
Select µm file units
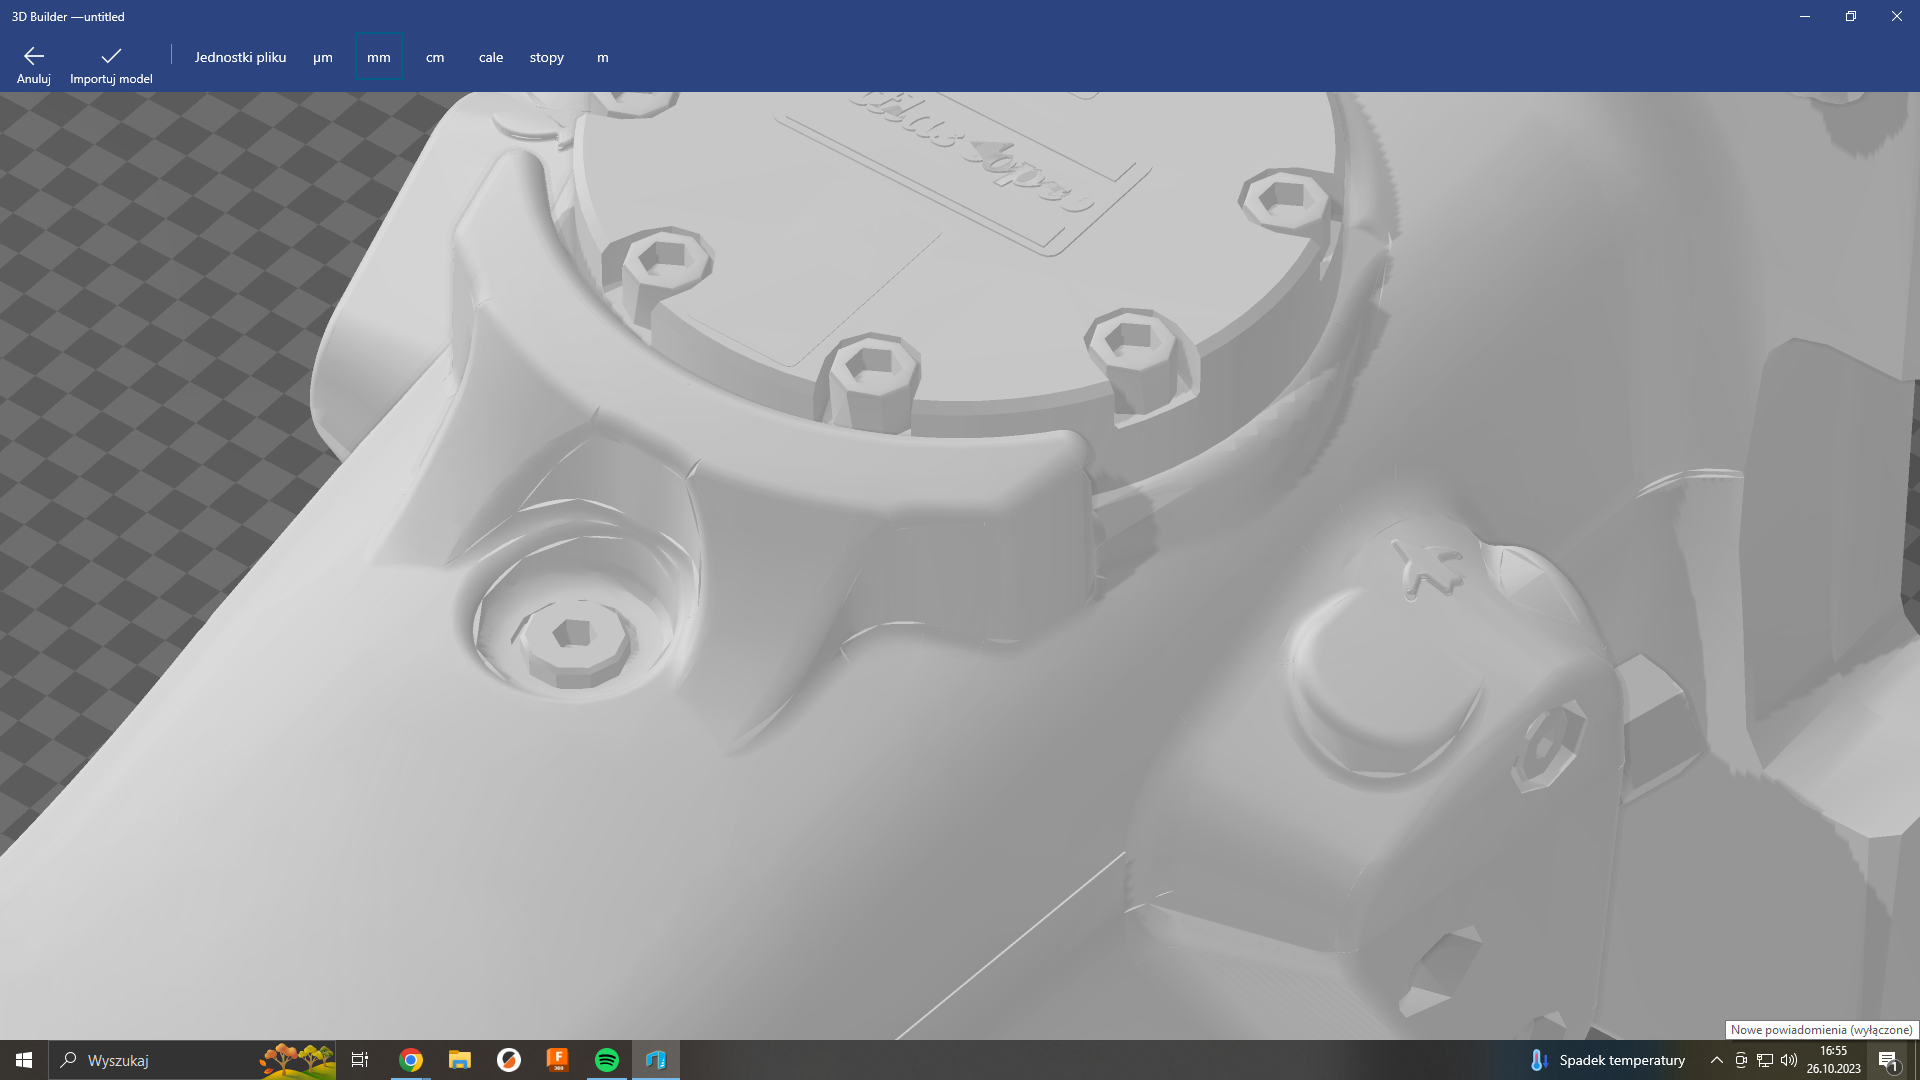(322, 57)
